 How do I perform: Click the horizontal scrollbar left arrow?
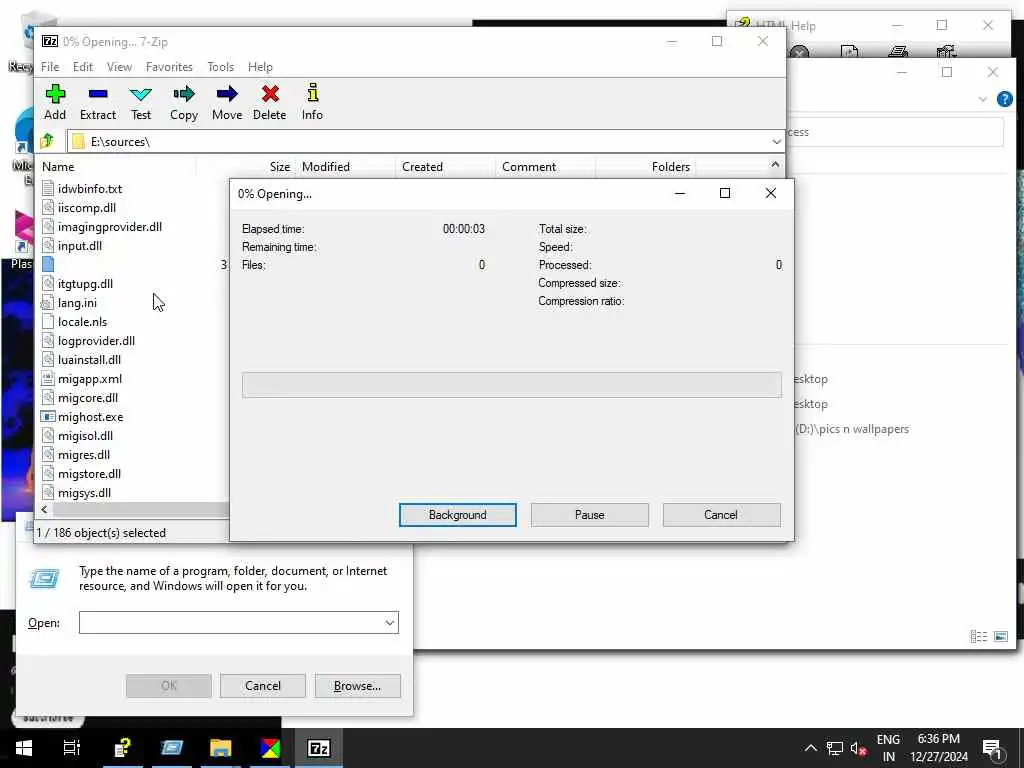(x=44, y=509)
